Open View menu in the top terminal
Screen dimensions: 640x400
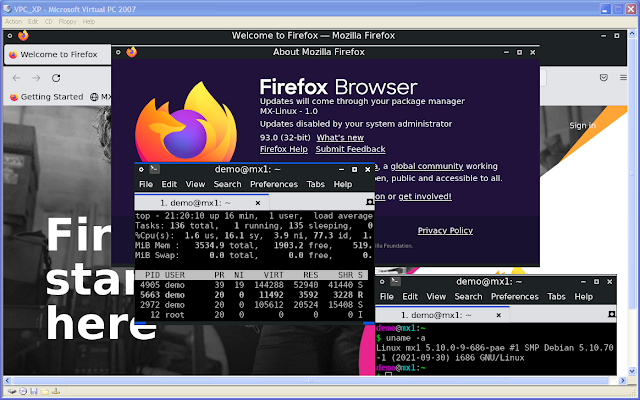pos(195,184)
